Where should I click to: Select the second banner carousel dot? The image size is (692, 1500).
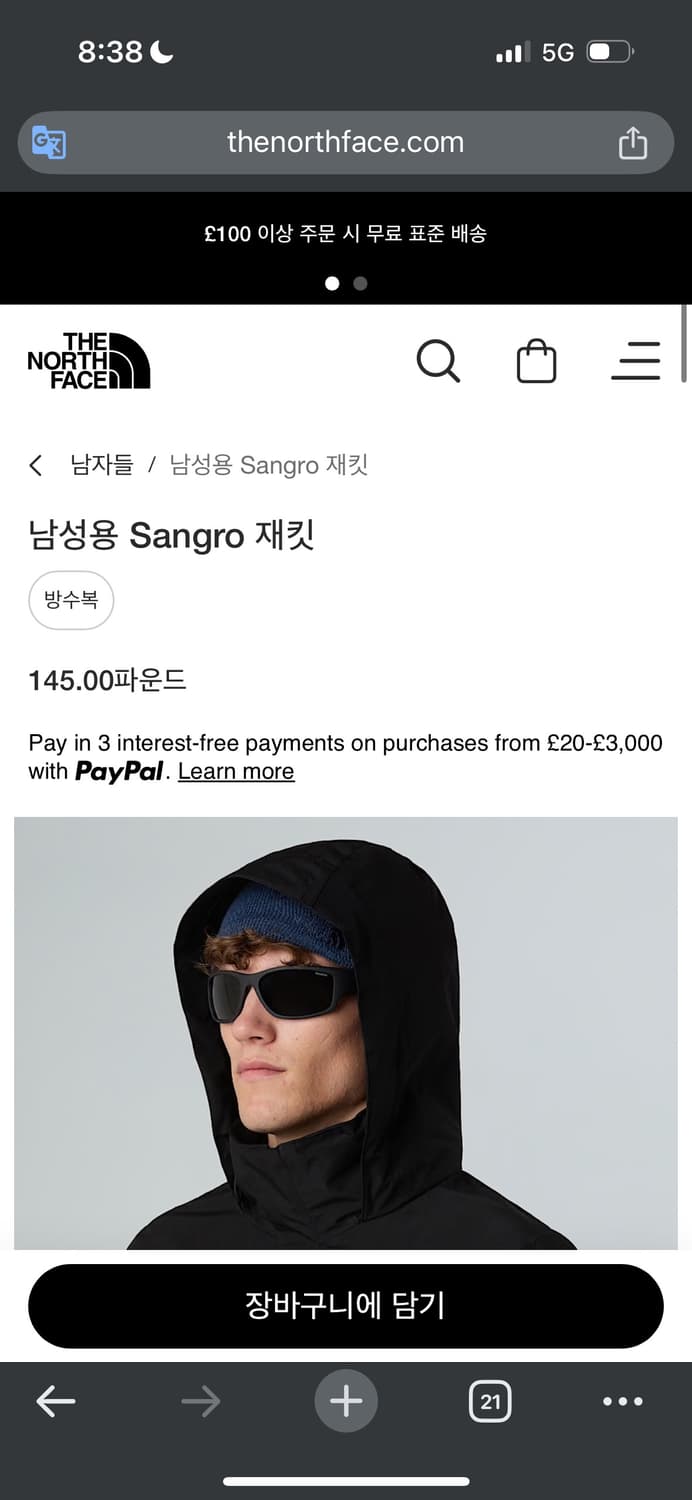point(360,283)
